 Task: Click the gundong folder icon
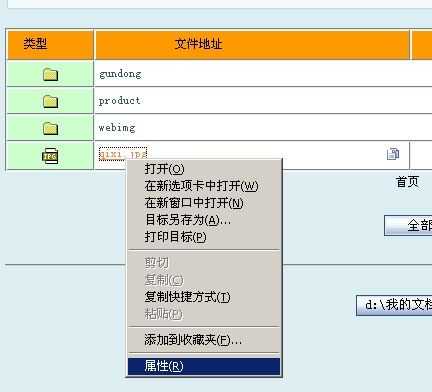(x=50, y=74)
